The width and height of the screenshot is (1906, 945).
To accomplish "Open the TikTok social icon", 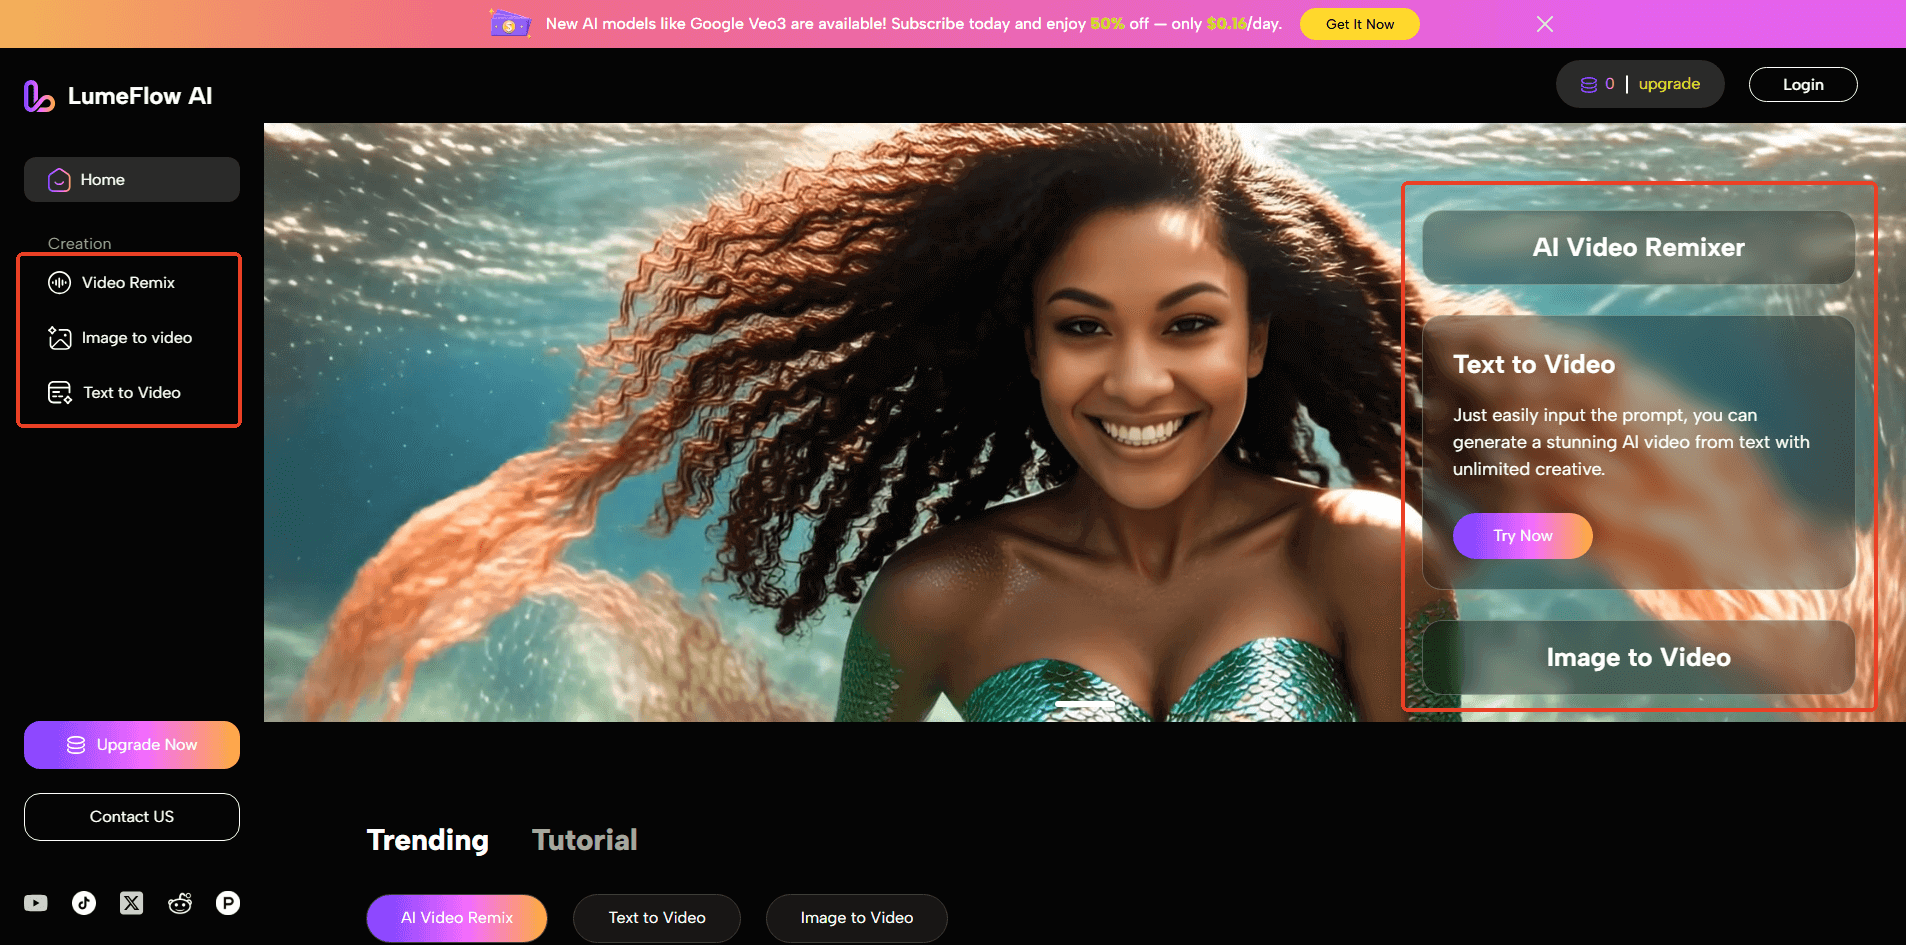I will (x=84, y=903).
